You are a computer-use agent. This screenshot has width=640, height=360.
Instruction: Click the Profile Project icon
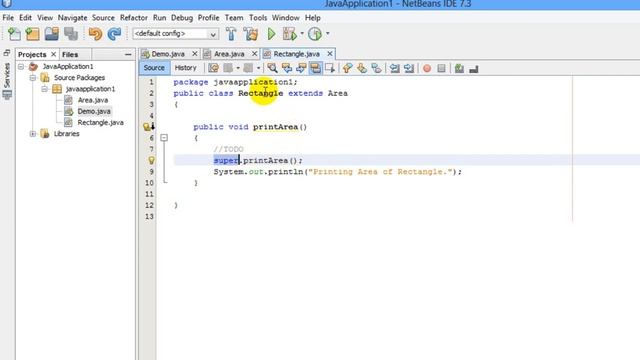[315, 34]
